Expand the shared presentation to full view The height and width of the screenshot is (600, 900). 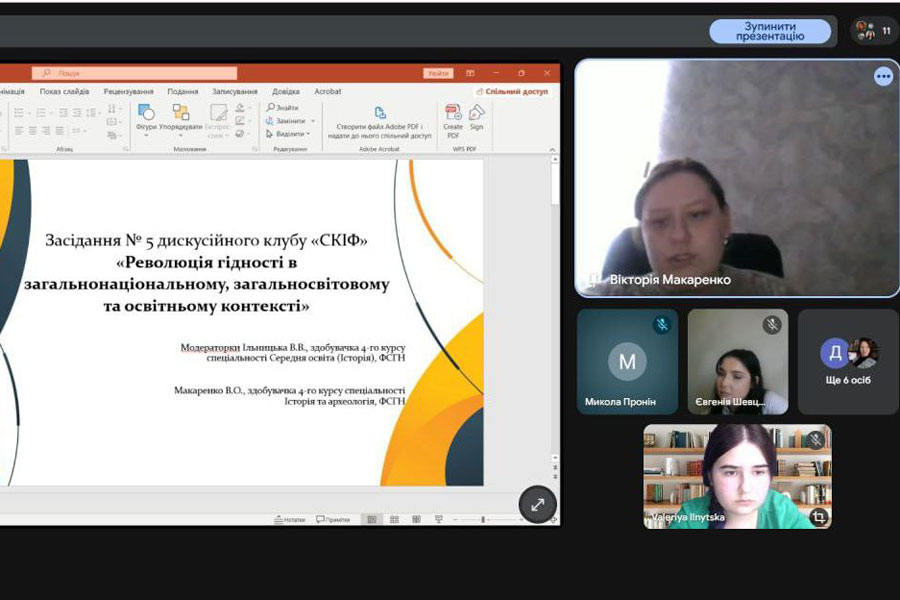537,505
